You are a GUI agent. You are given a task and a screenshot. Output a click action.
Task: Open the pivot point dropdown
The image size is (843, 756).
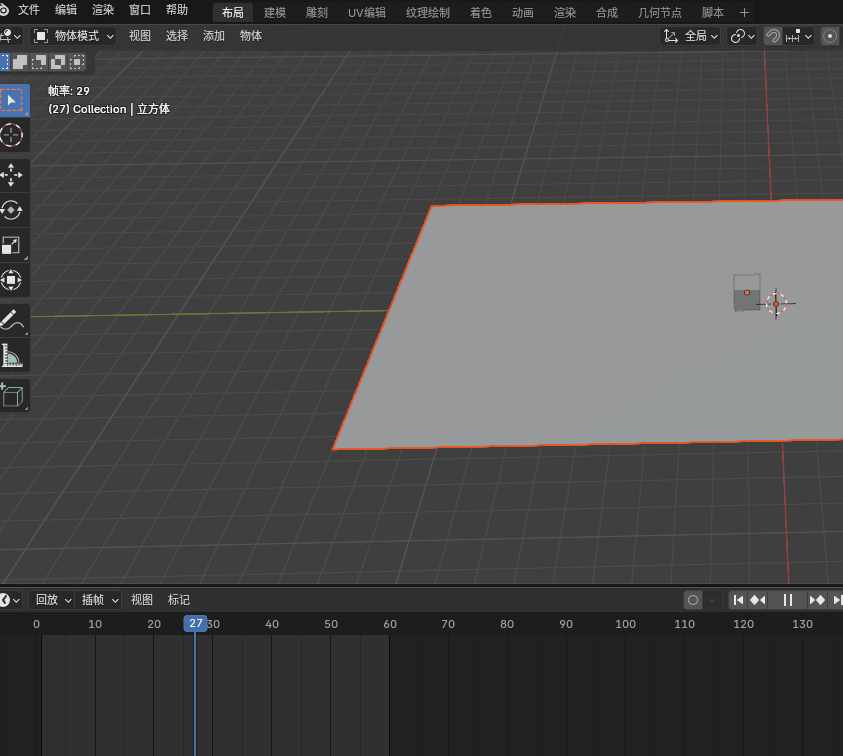tap(742, 36)
